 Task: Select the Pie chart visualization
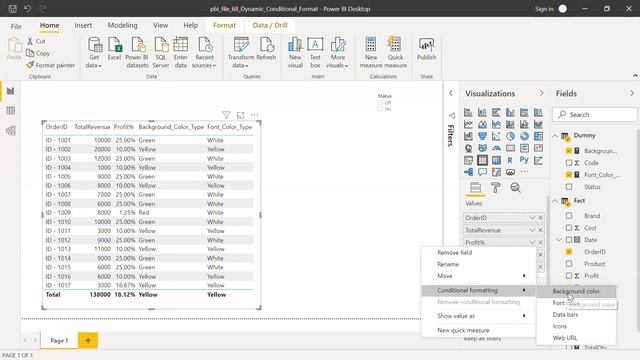point(510,136)
